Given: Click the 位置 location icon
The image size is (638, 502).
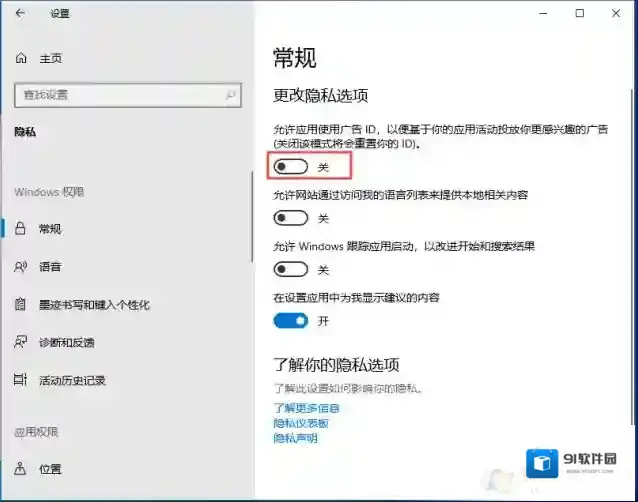Looking at the screenshot, I should (21, 468).
